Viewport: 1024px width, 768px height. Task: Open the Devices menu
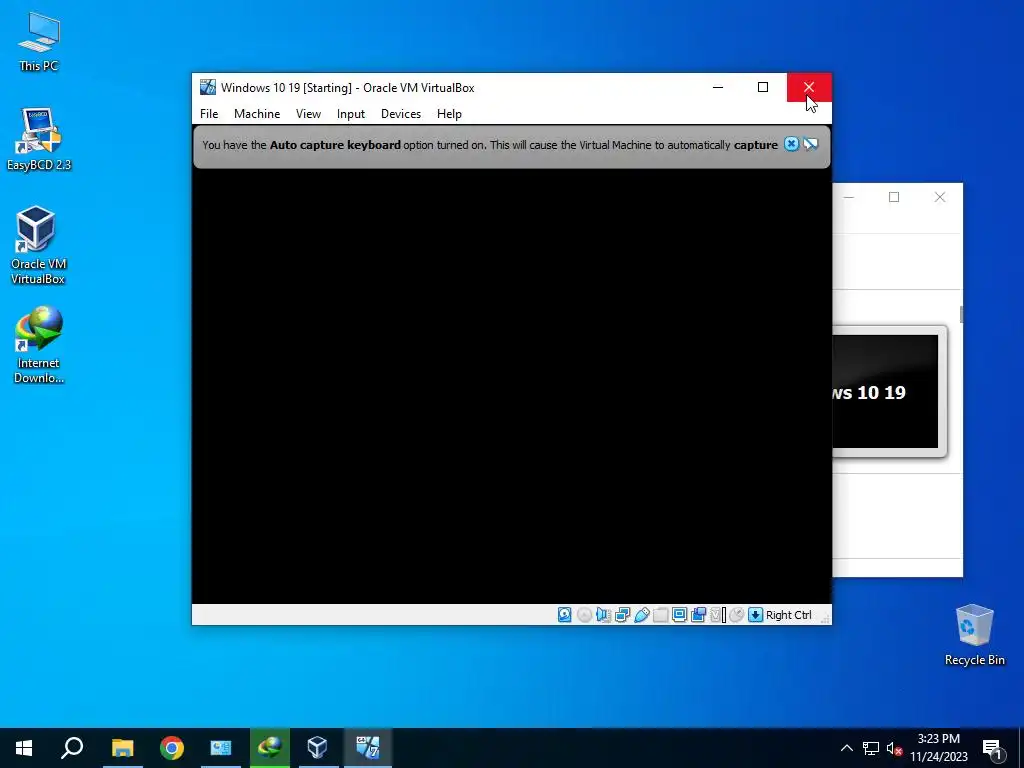click(401, 114)
